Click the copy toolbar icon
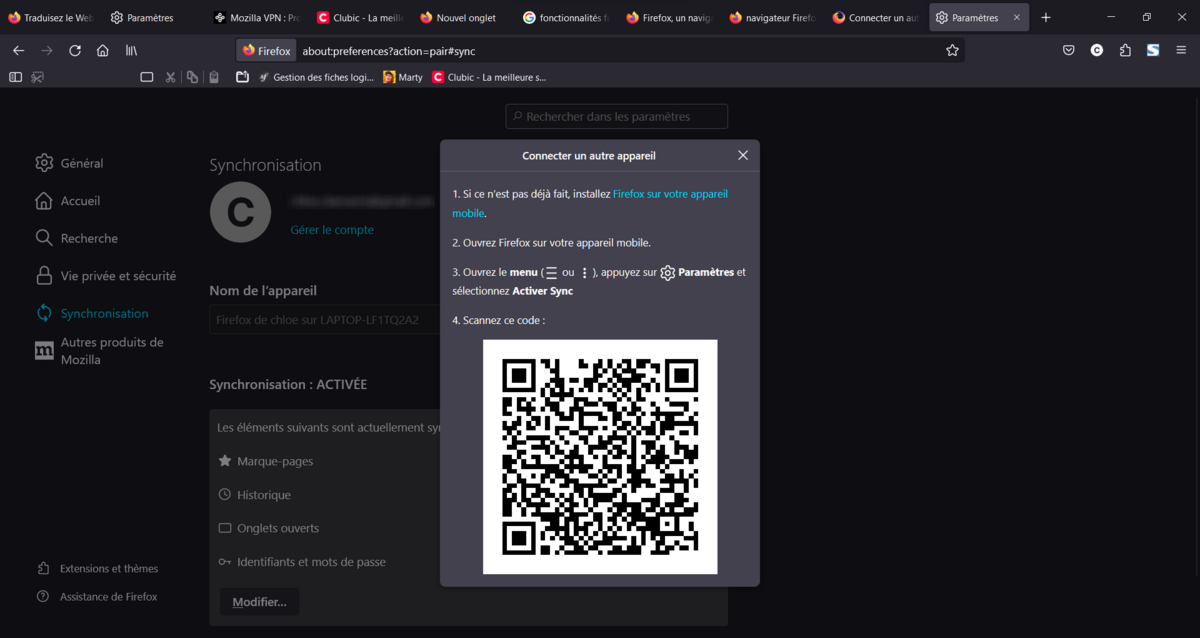This screenshot has width=1200, height=638. [x=192, y=77]
